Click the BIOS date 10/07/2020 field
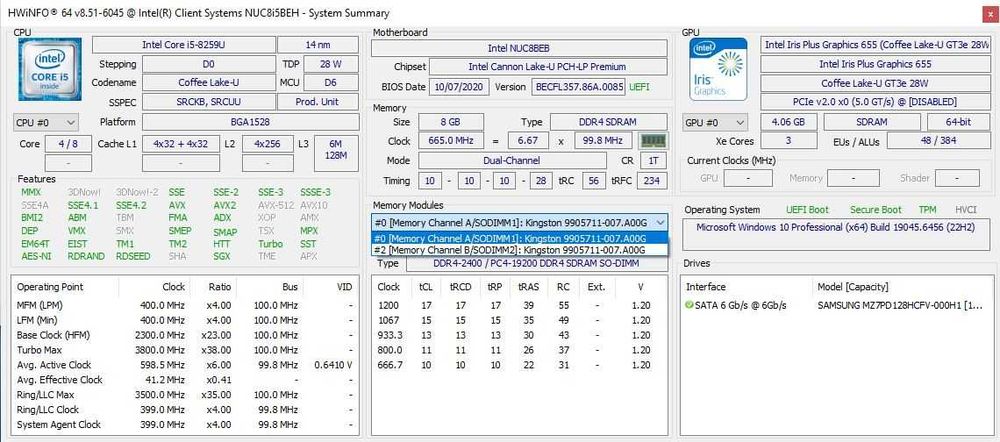Viewport: 1000px width, 442px height. pyautogui.click(x=459, y=87)
